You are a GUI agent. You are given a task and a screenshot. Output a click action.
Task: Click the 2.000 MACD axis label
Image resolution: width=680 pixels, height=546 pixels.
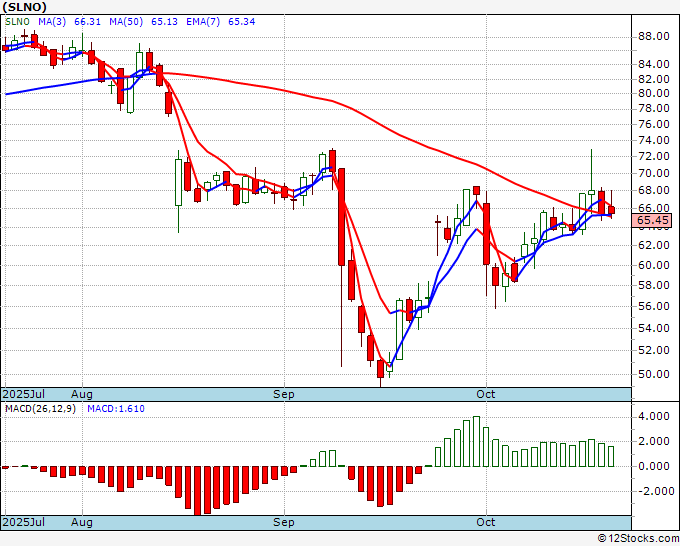654,441
